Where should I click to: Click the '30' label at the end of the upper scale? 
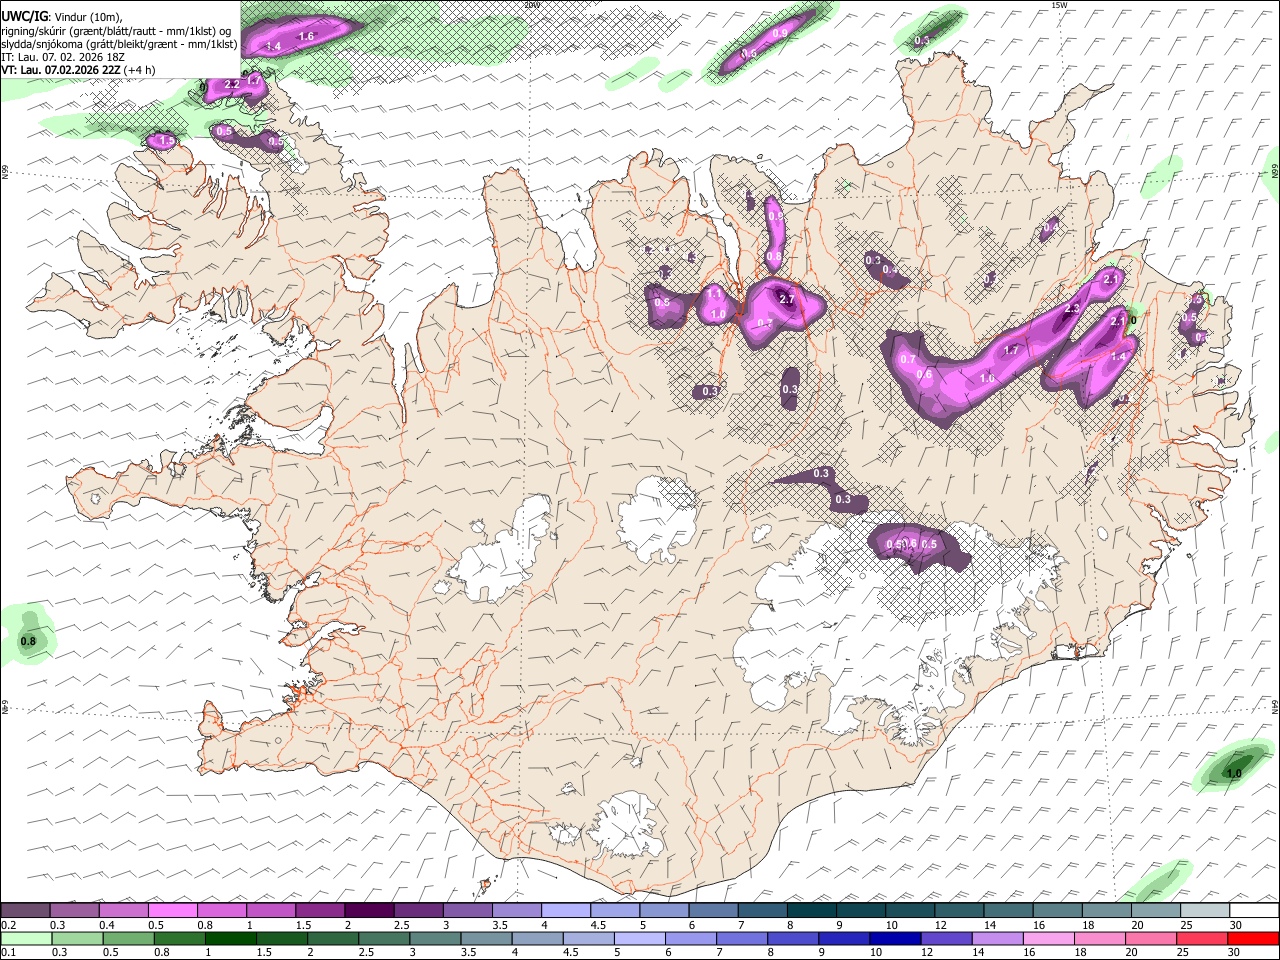tap(1236, 925)
